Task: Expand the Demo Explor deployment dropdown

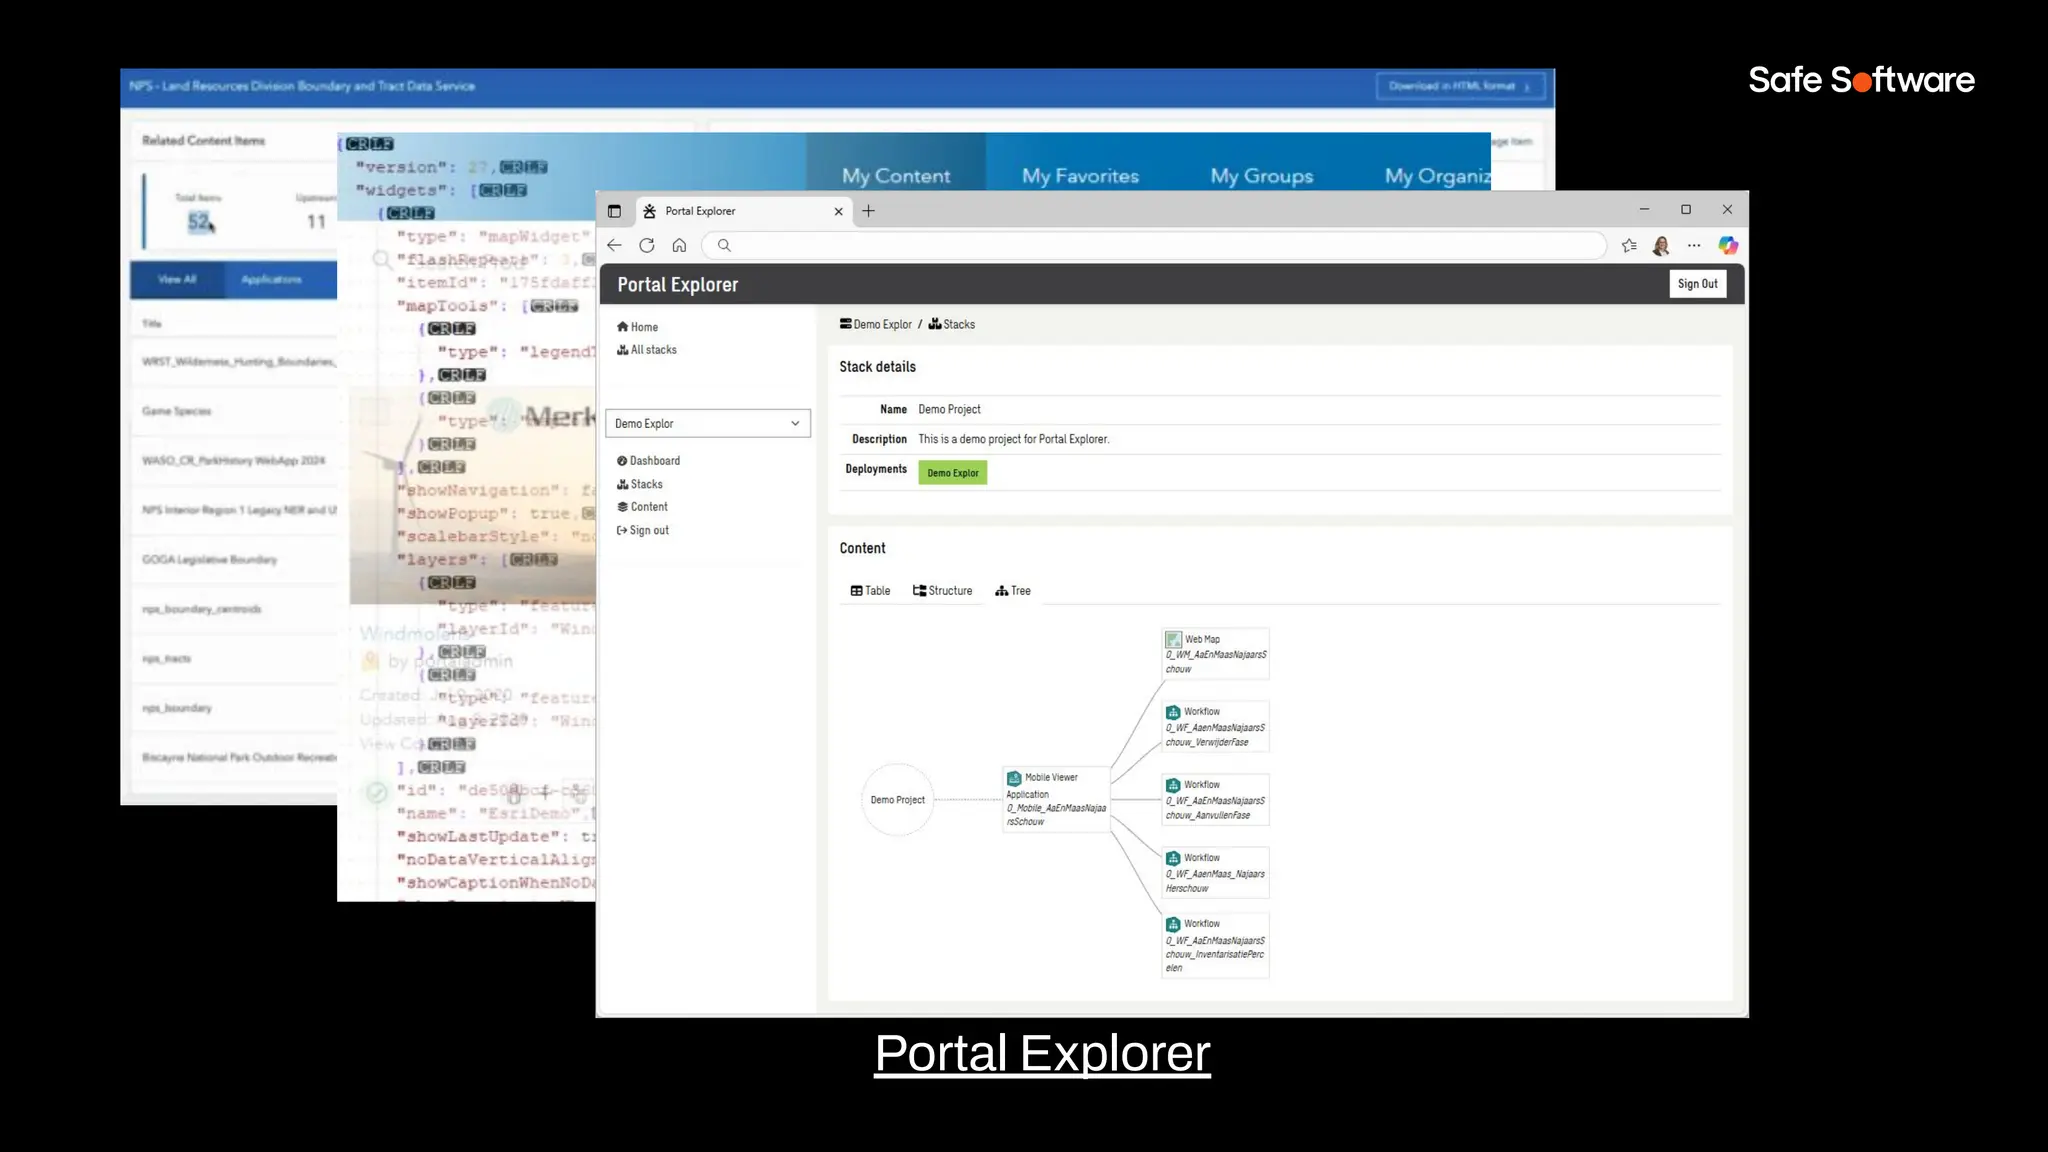Action: pyautogui.click(x=708, y=423)
